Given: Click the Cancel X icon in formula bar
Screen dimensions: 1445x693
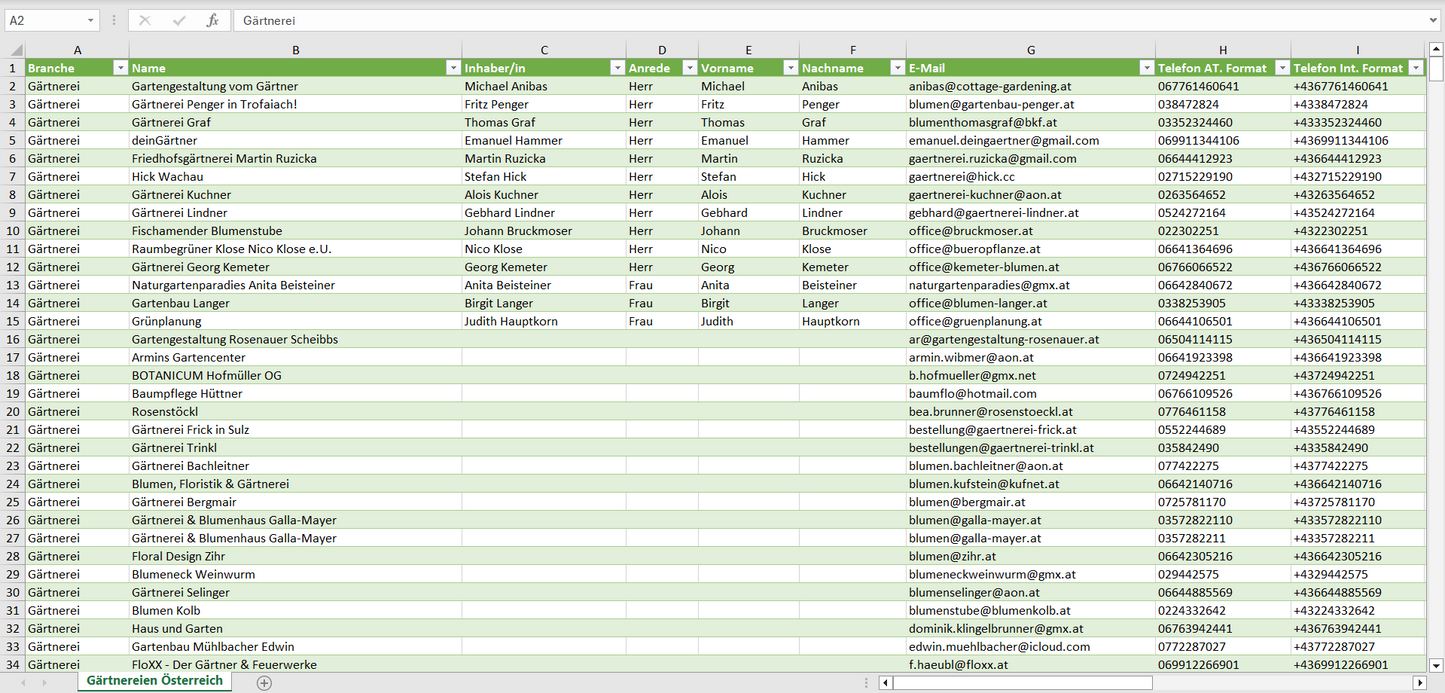Looking at the screenshot, I should pos(145,20).
